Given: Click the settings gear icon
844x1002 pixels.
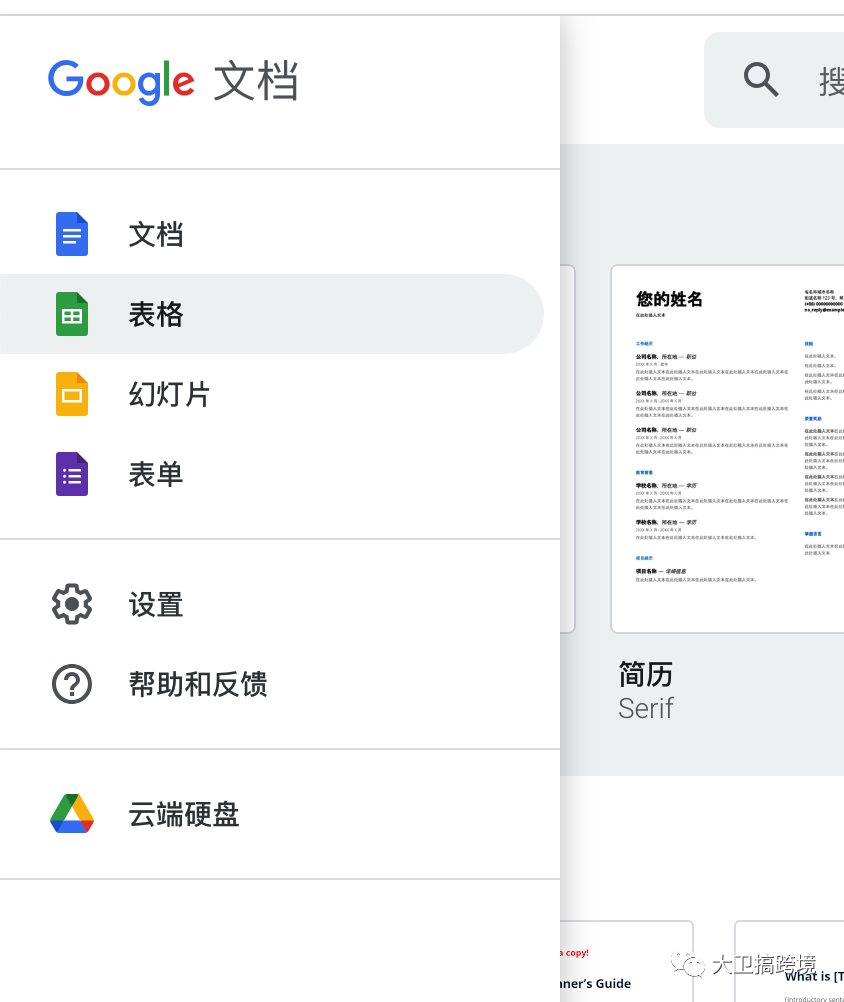Looking at the screenshot, I should 72,604.
